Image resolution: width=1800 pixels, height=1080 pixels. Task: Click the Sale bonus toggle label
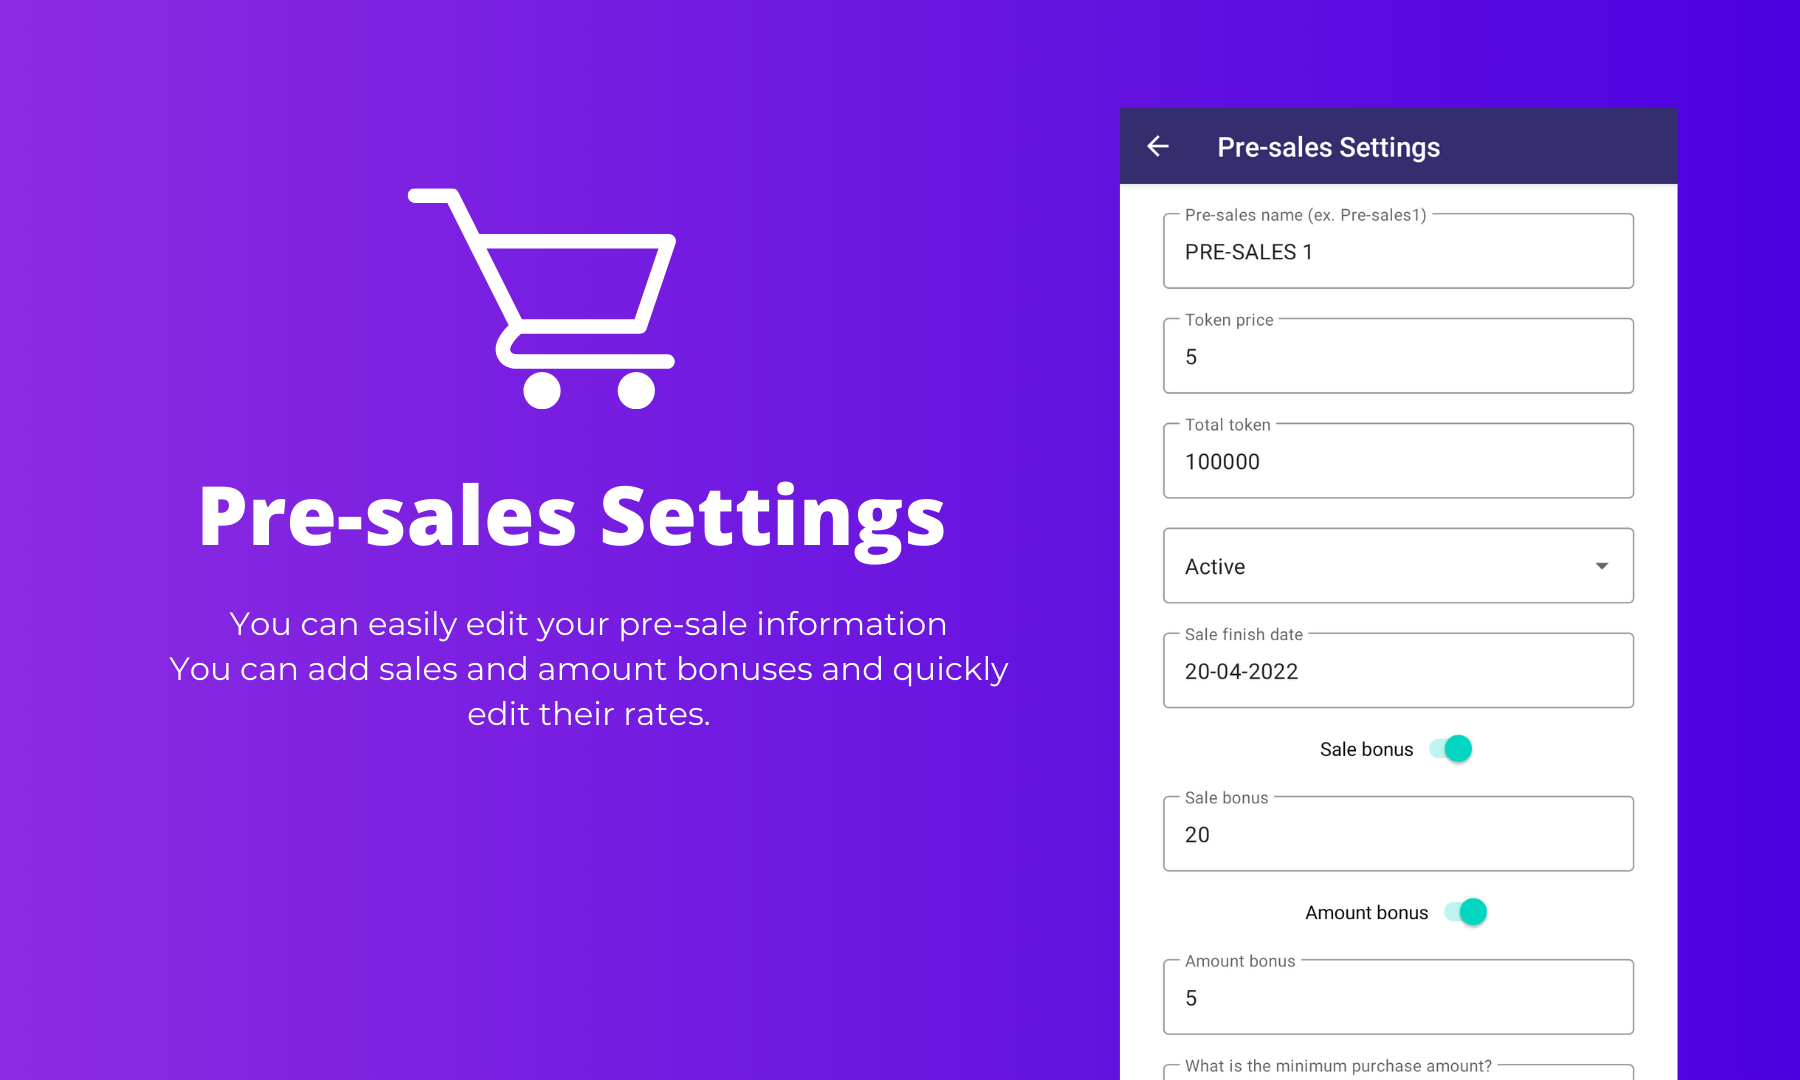coord(1366,749)
